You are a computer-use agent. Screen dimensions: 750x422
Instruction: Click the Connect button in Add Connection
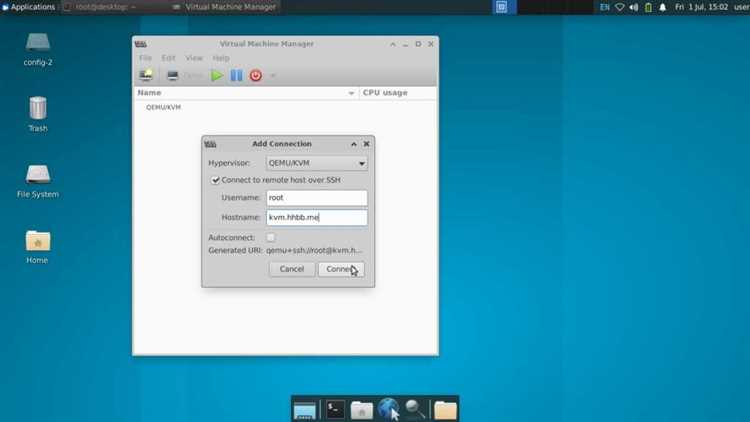341,269
